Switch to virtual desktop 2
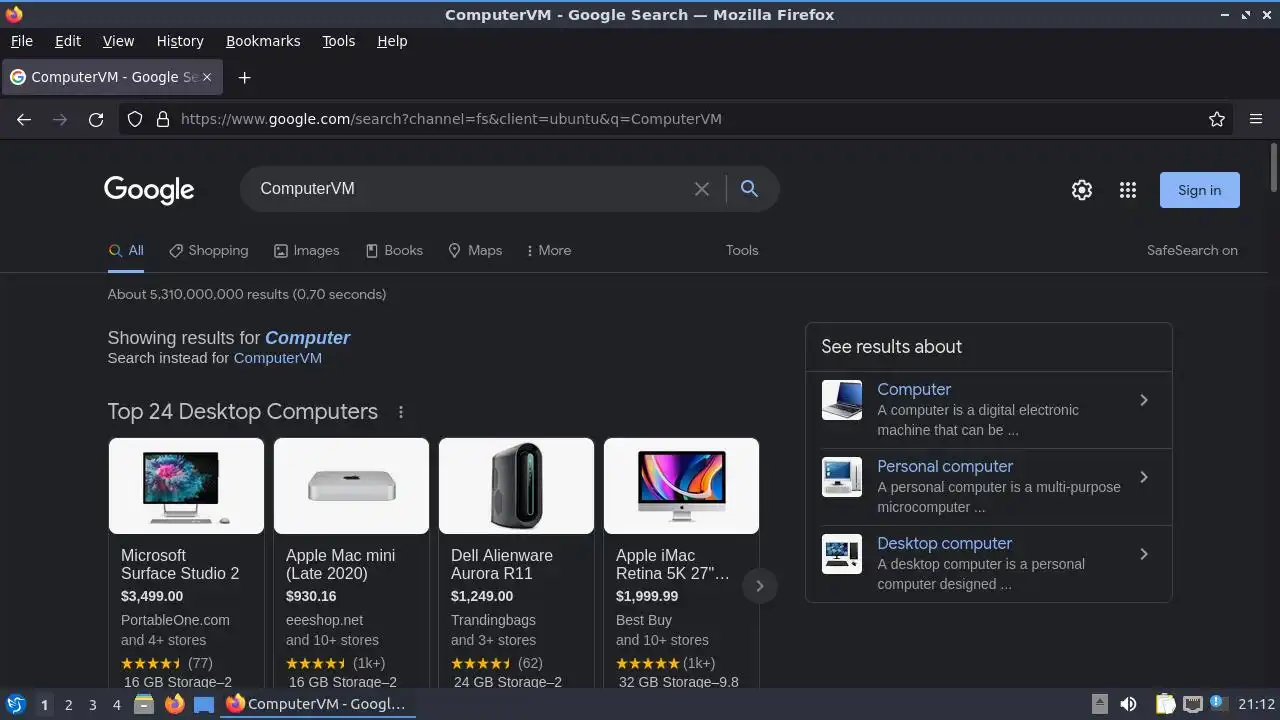The image size is (1280, 720). (x=68, y=705)
